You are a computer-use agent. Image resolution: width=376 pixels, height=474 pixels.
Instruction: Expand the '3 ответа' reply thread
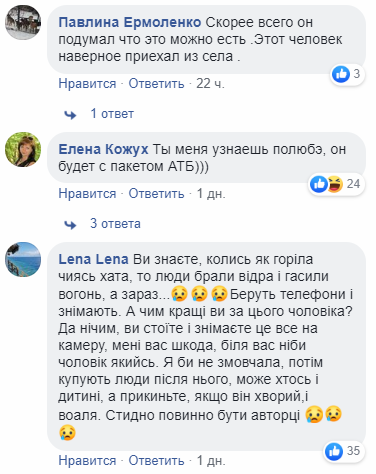pyautogui.click(x=115, y=224)
